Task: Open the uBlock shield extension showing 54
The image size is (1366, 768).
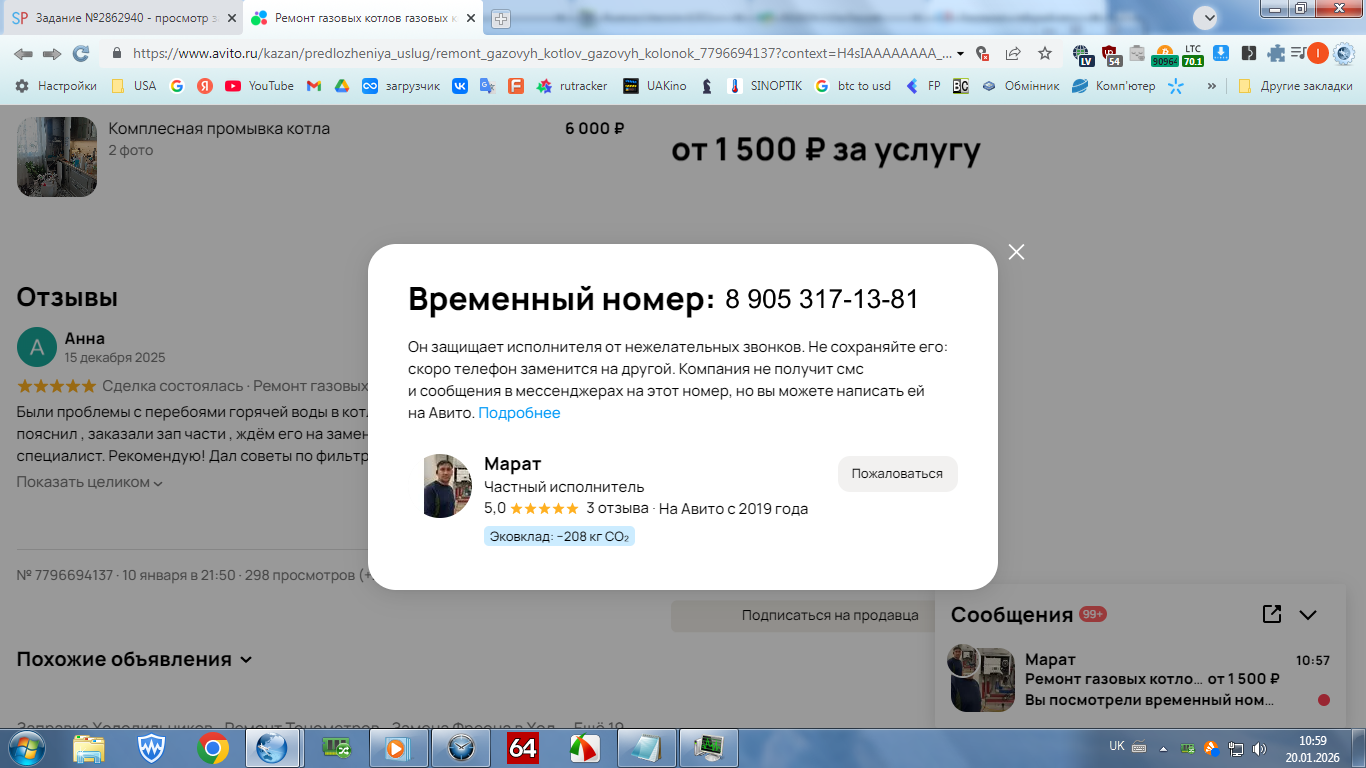Action: [x=1111, y=54]
